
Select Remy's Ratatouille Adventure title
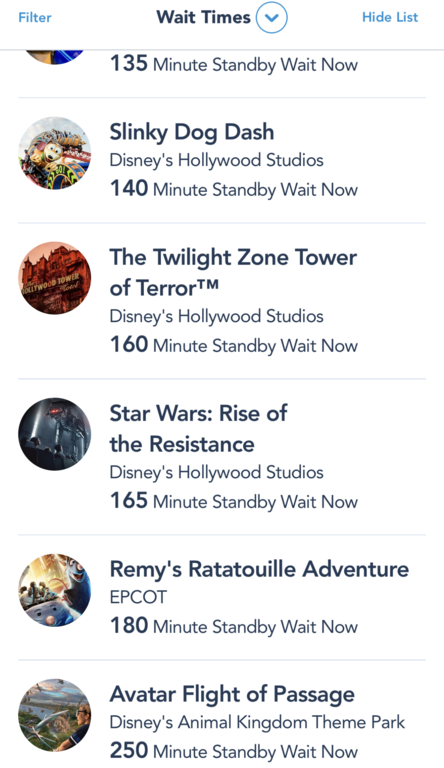[x=259, y=569]
